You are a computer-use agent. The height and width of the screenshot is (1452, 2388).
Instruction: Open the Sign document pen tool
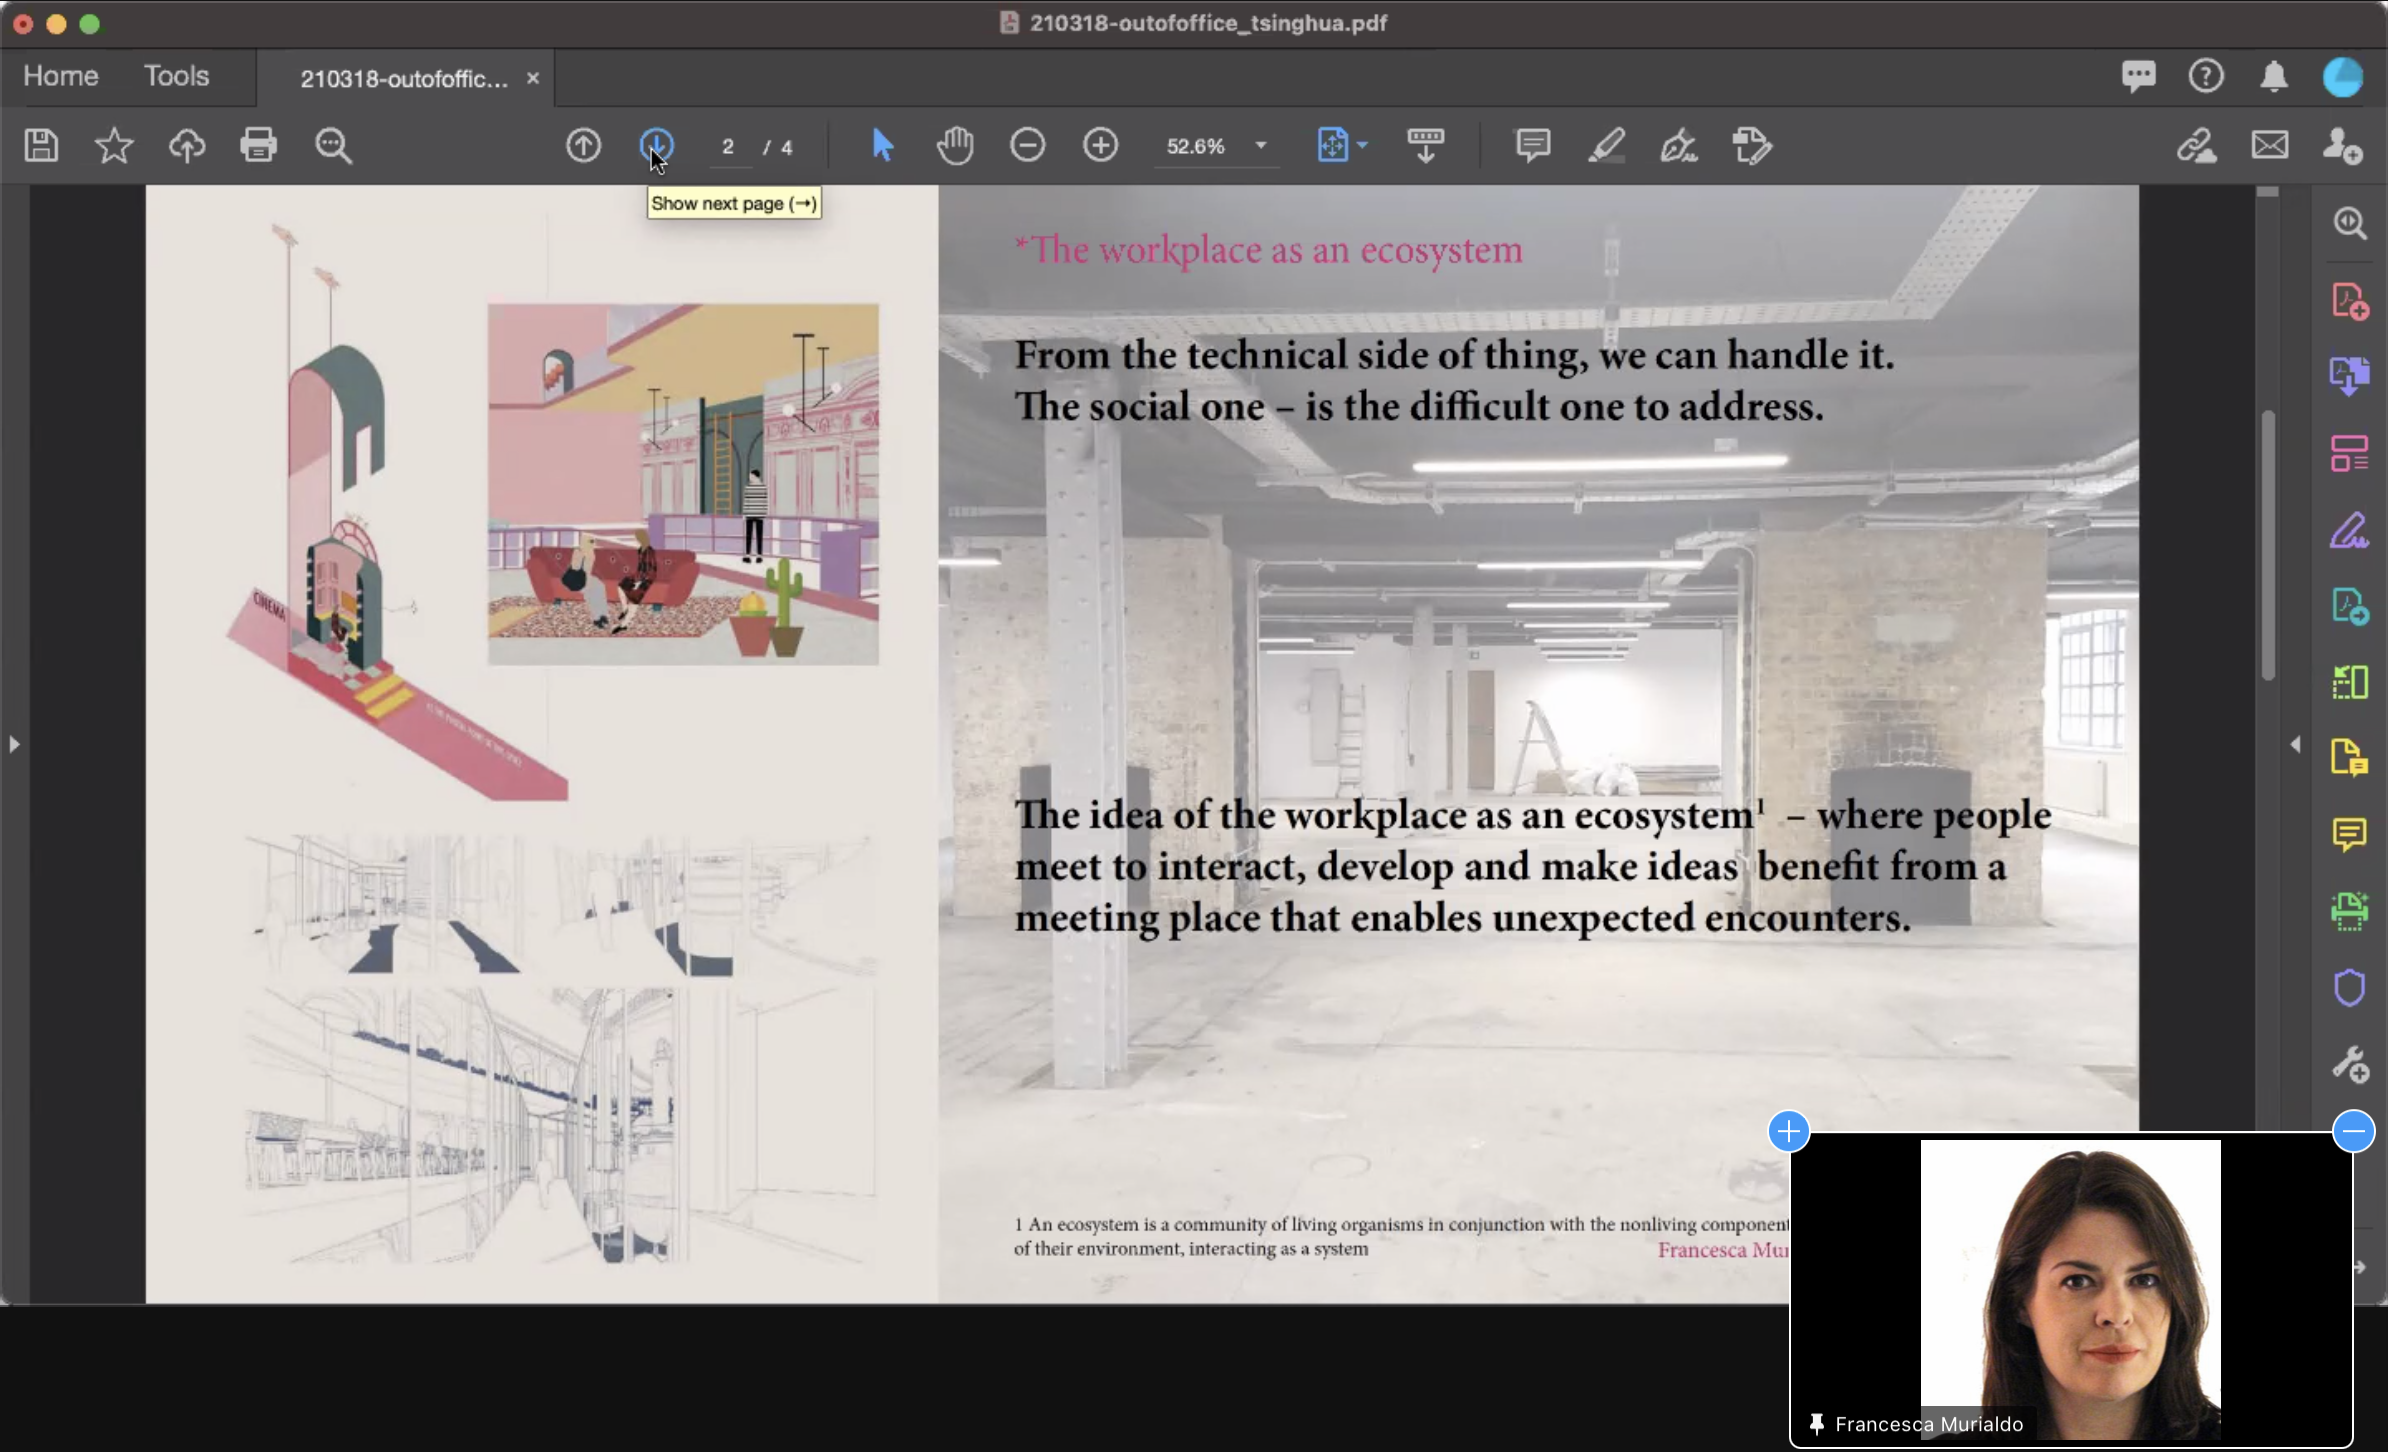point(1679,146)
